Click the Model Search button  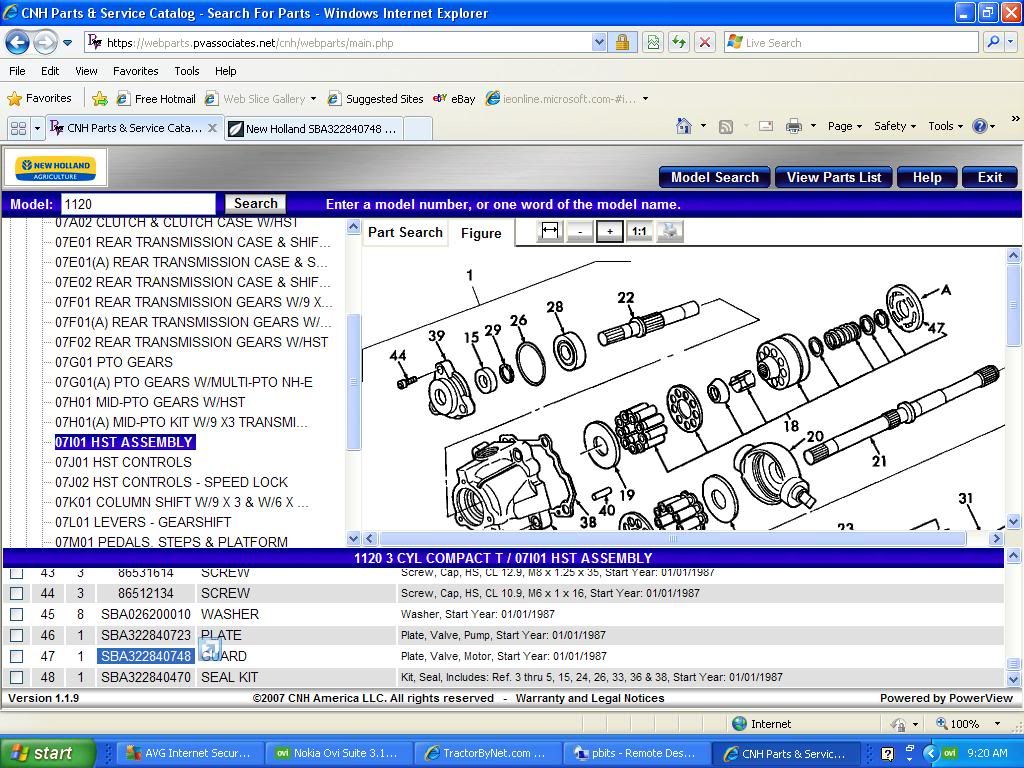714,177
